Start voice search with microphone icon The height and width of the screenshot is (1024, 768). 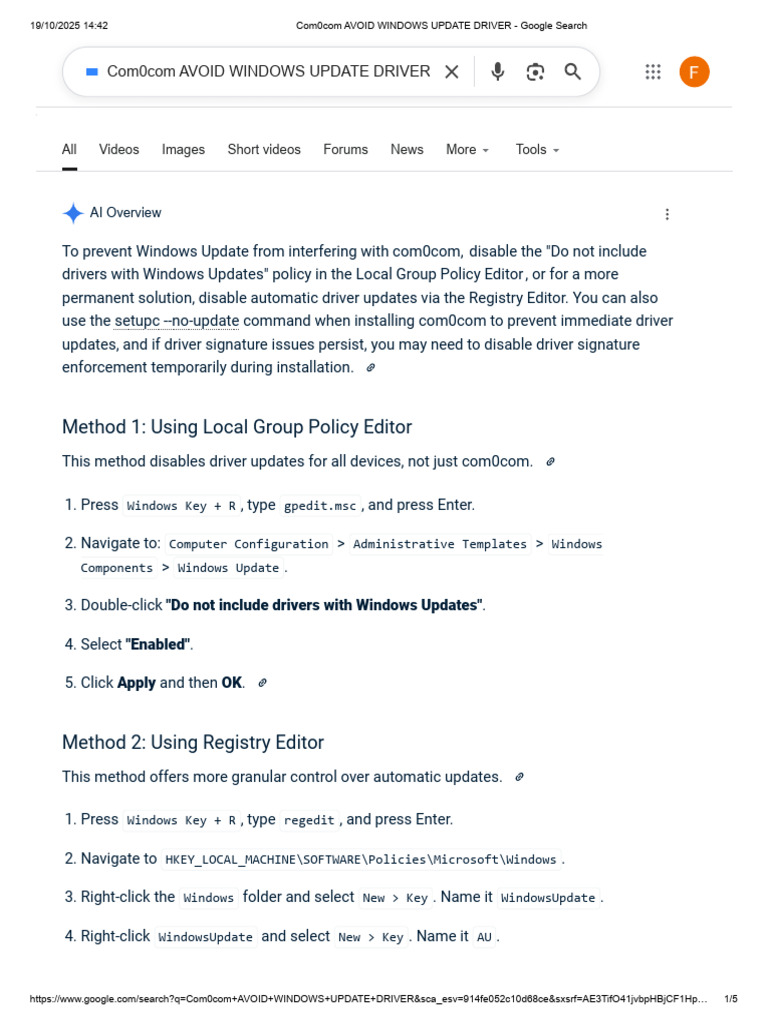(498, 72)
